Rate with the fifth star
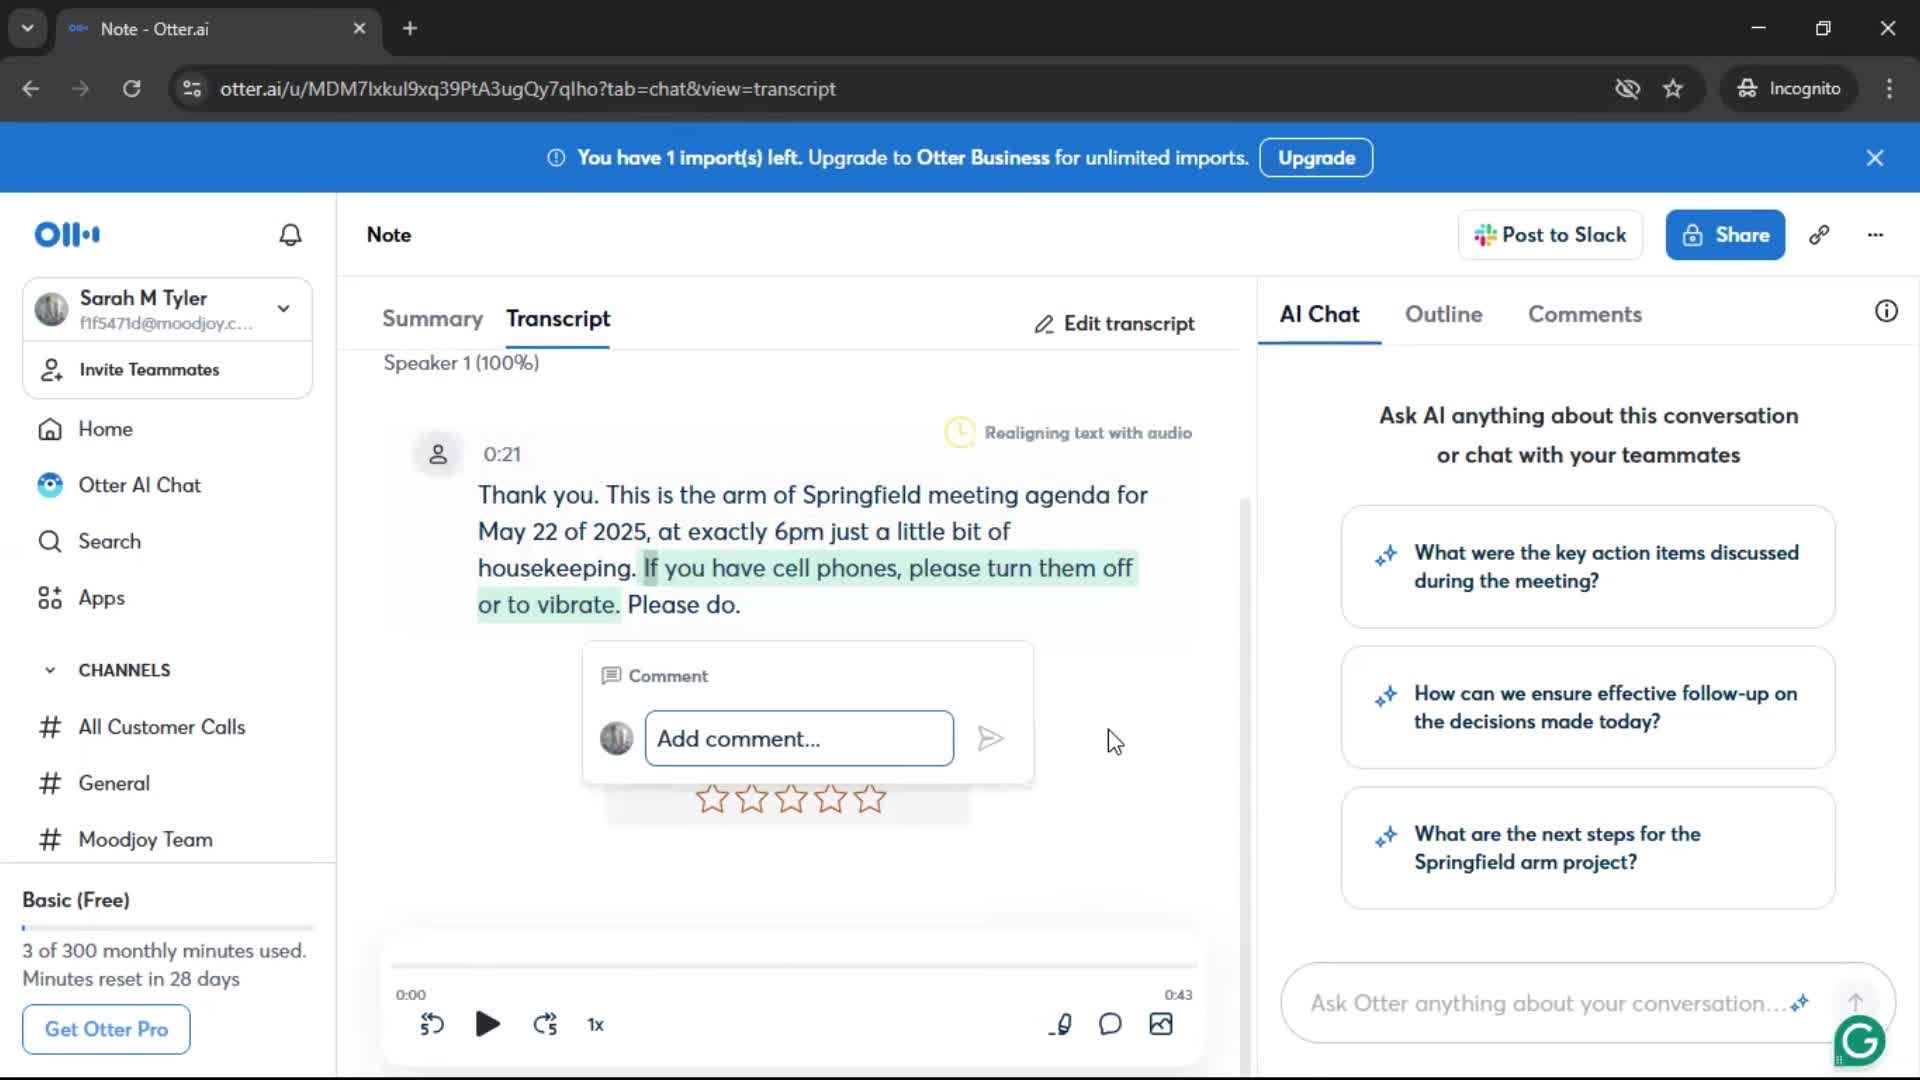The width and height of the screenshot is (1920, 1080). (870, 798)
